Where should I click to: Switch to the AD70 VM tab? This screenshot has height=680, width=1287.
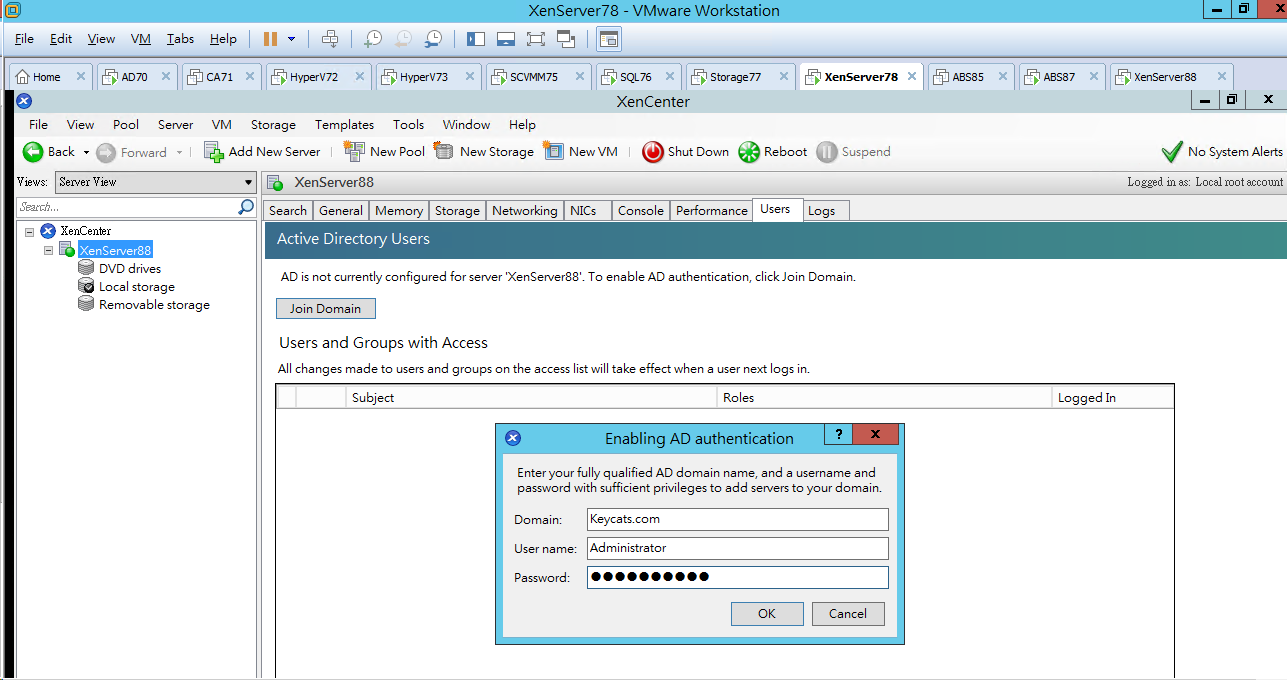(x=134, y=77)
